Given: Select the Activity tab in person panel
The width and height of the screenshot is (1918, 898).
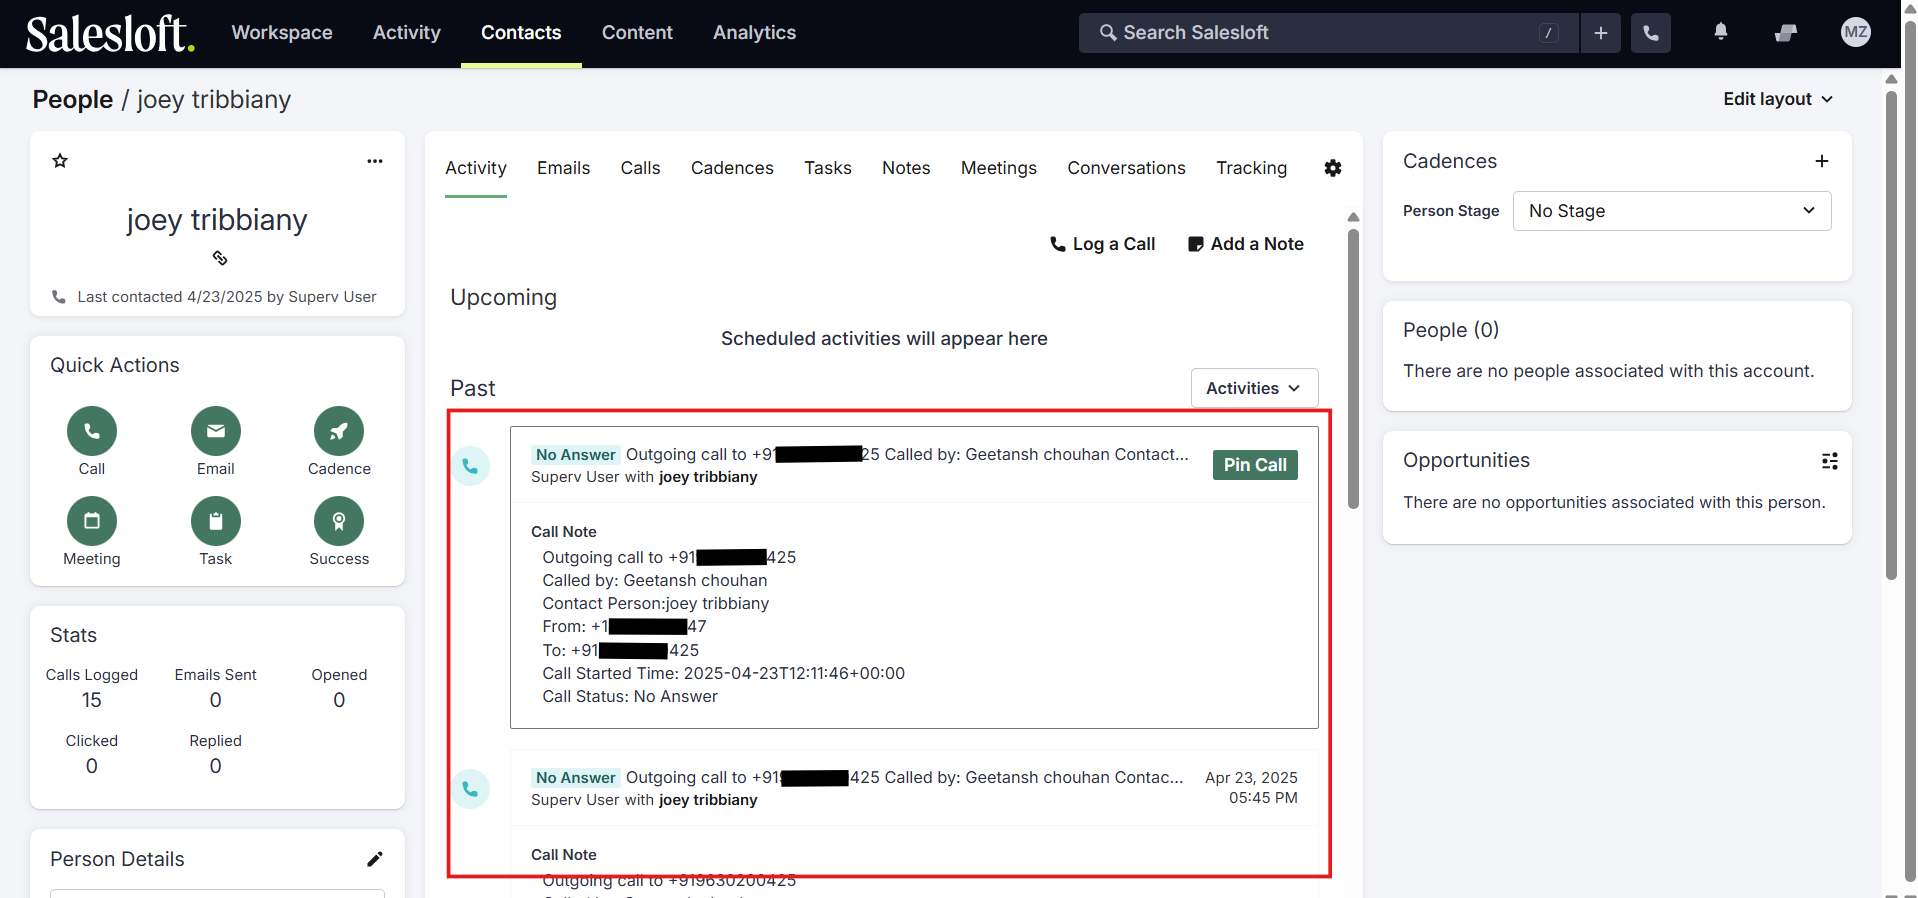Looking at the screenshot, I should coord(476,168).
